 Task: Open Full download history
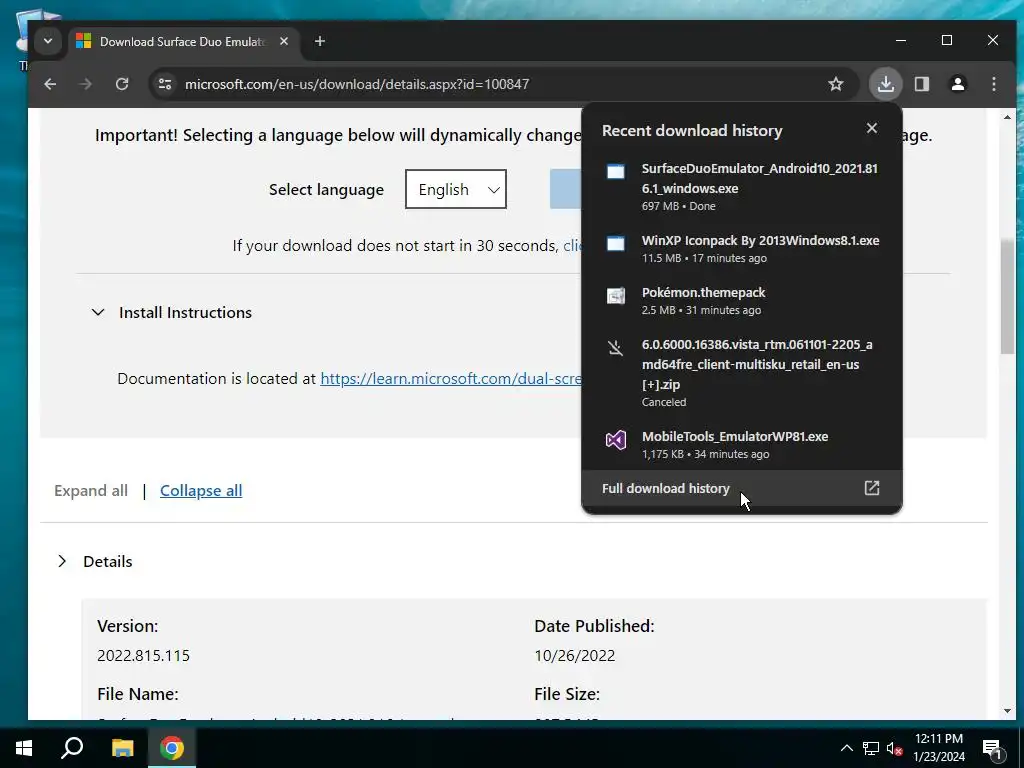coord(741,488)
